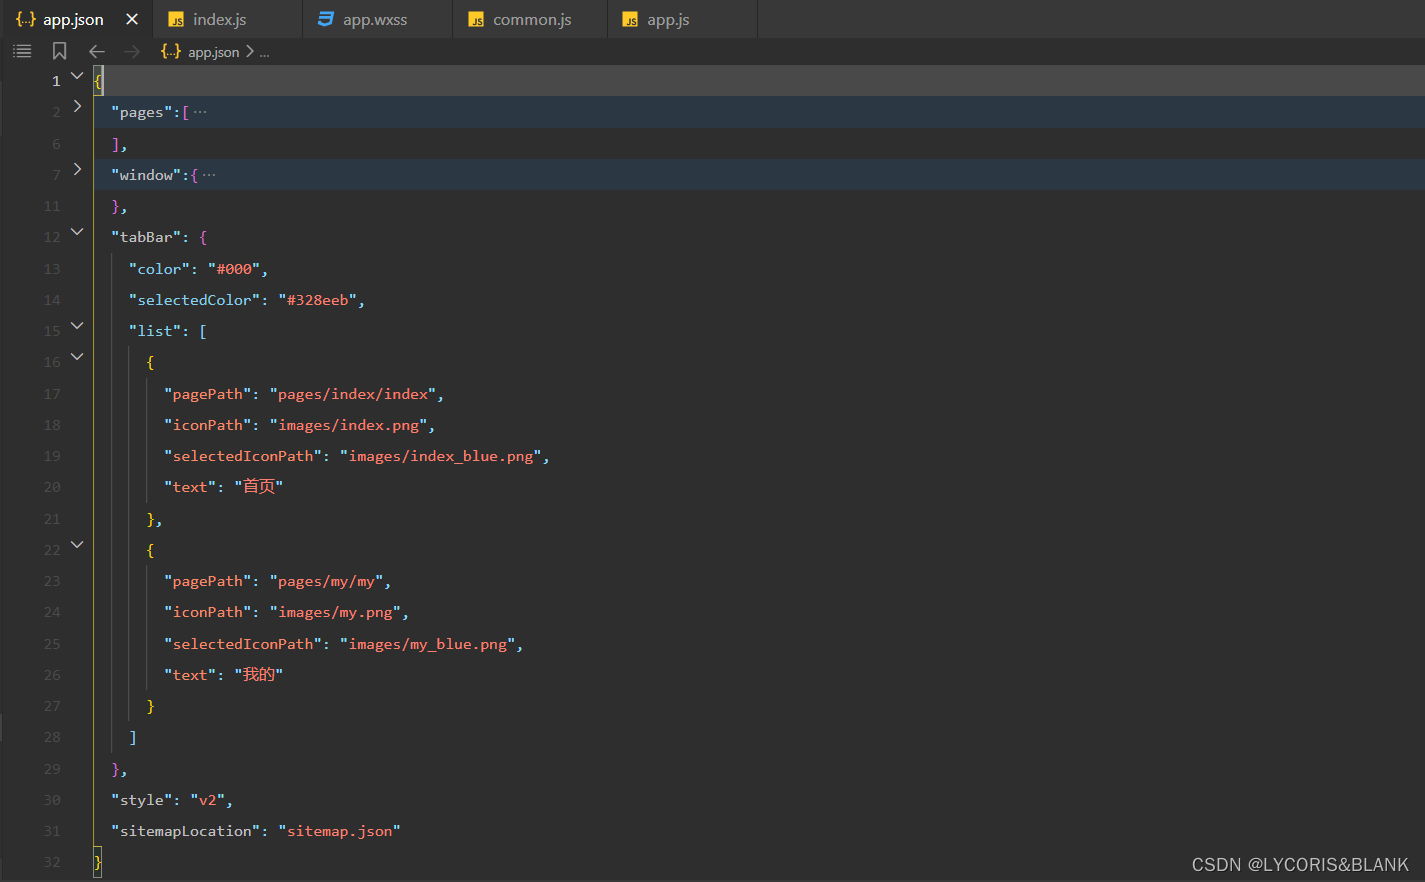Go forward with the right arrow

[x=132, y=51]
